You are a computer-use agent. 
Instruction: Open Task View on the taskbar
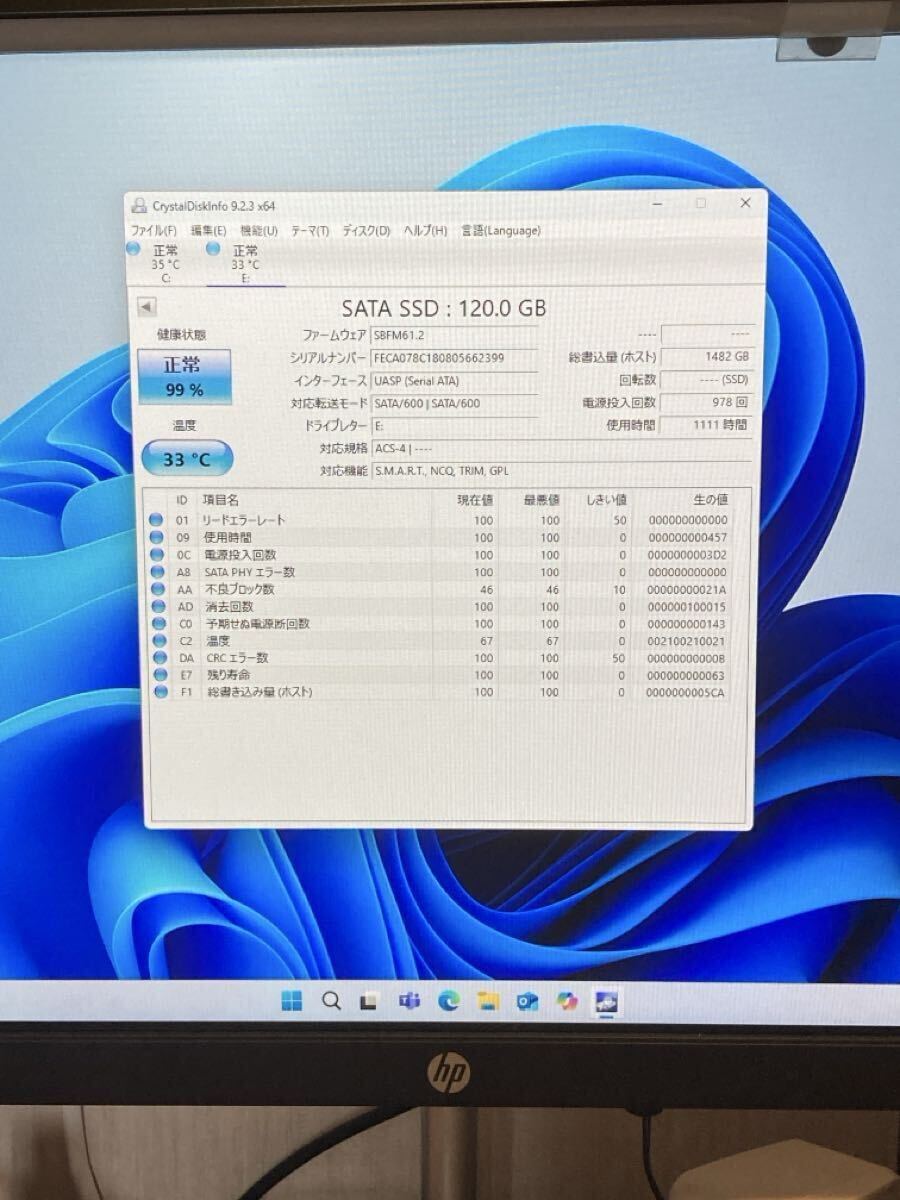(x=369, y=1001)
